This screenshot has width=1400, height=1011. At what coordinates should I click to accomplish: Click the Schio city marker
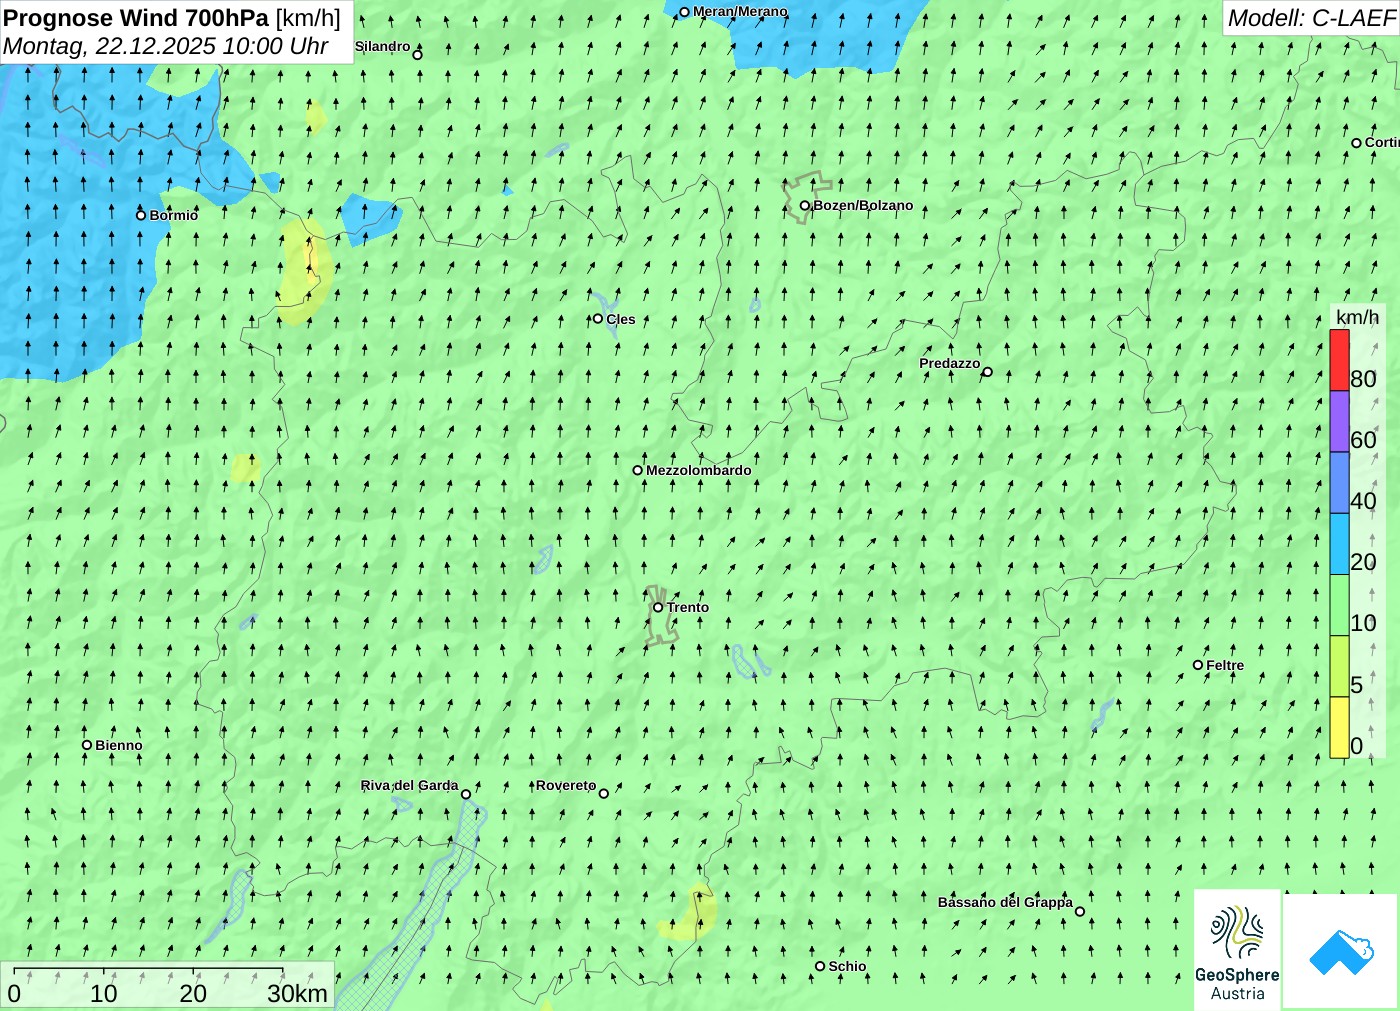[820, 966]
